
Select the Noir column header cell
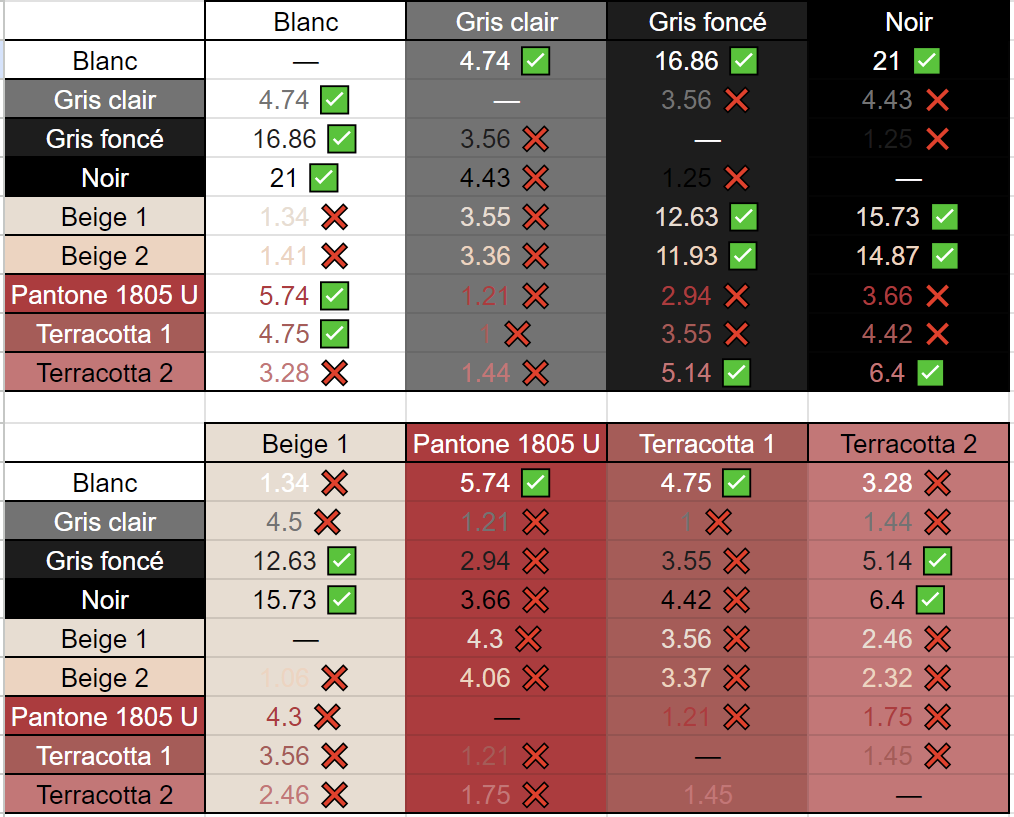click(x=909, y=22)
